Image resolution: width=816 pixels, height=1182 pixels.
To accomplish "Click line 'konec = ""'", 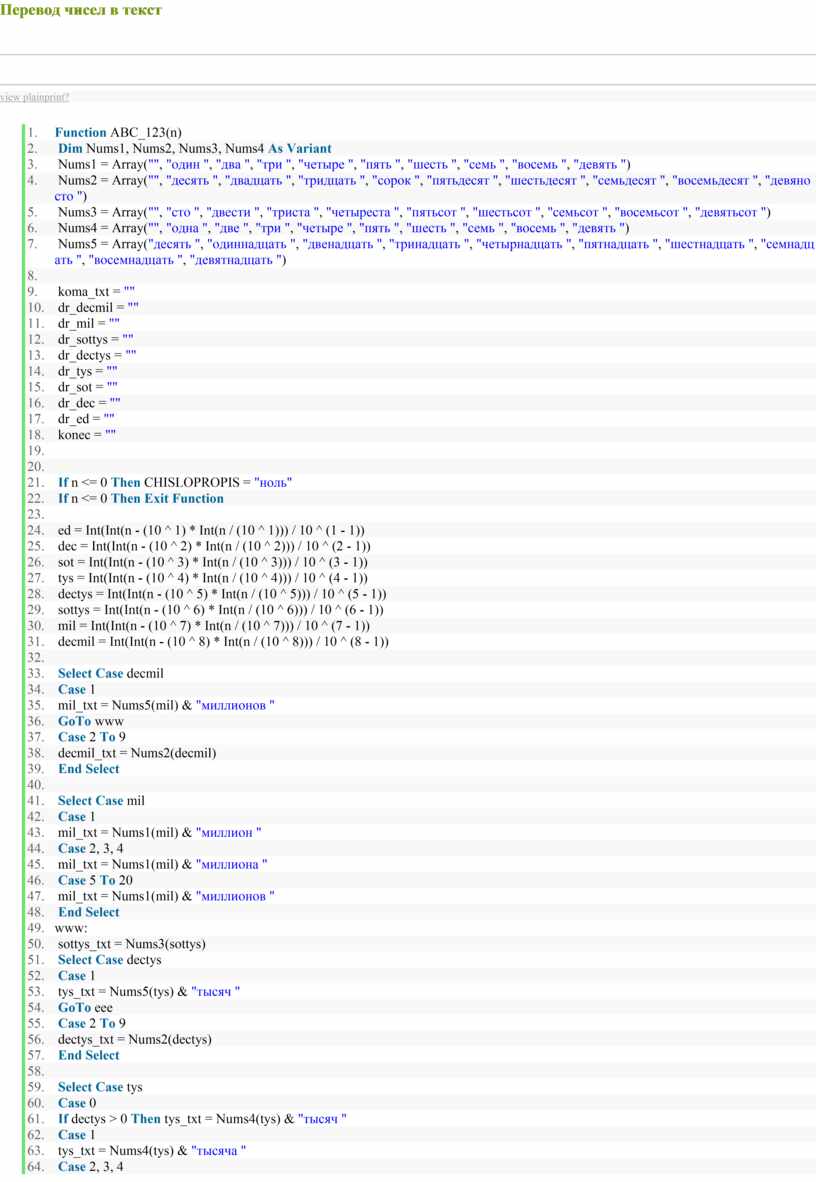I will click(x=87, y=434).
